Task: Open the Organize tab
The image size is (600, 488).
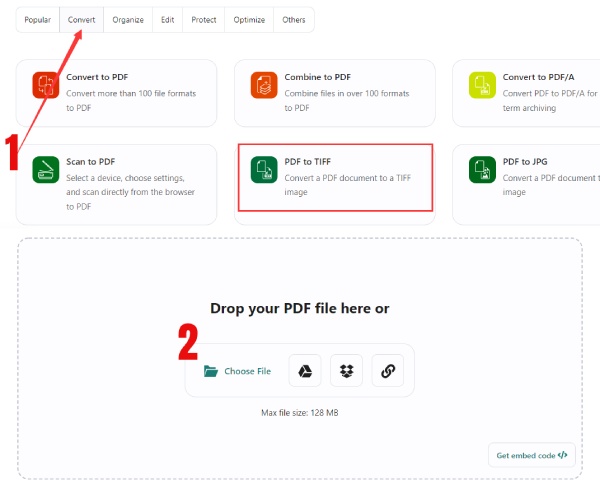Action: pyautogui.click(x=128, y=20)
